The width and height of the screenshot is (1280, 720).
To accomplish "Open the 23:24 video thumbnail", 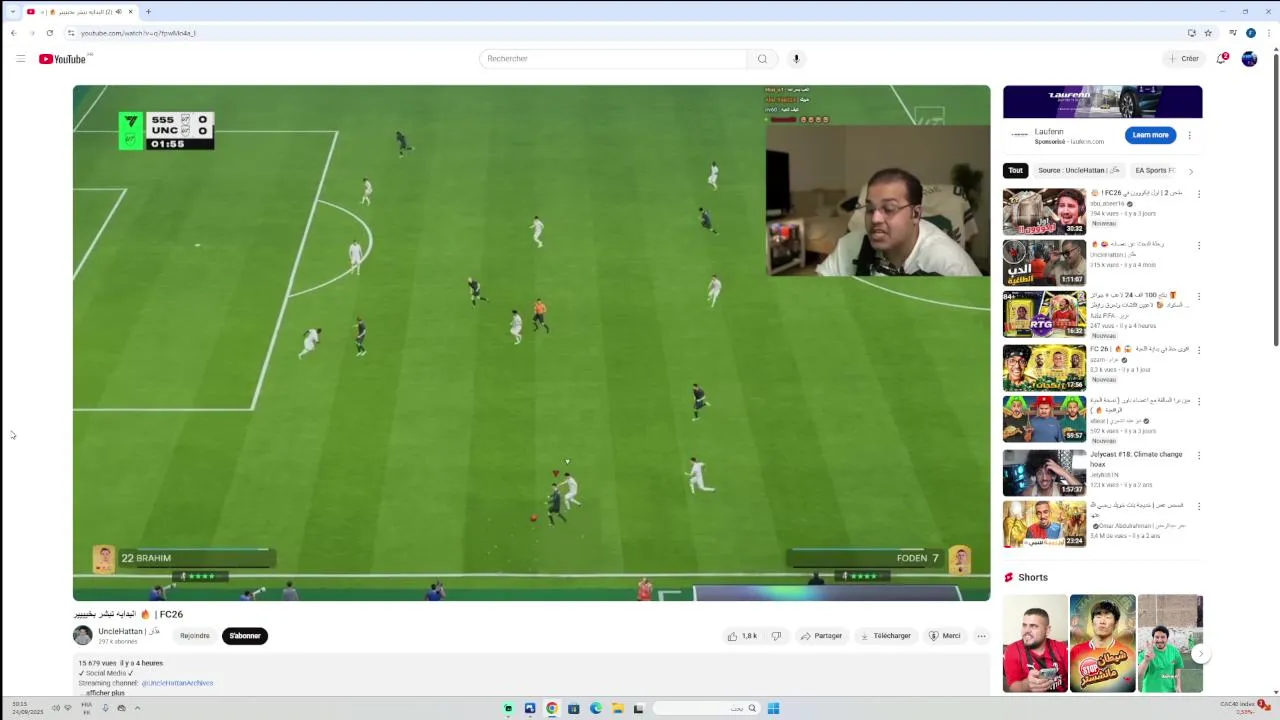I will click(1044, 523).
